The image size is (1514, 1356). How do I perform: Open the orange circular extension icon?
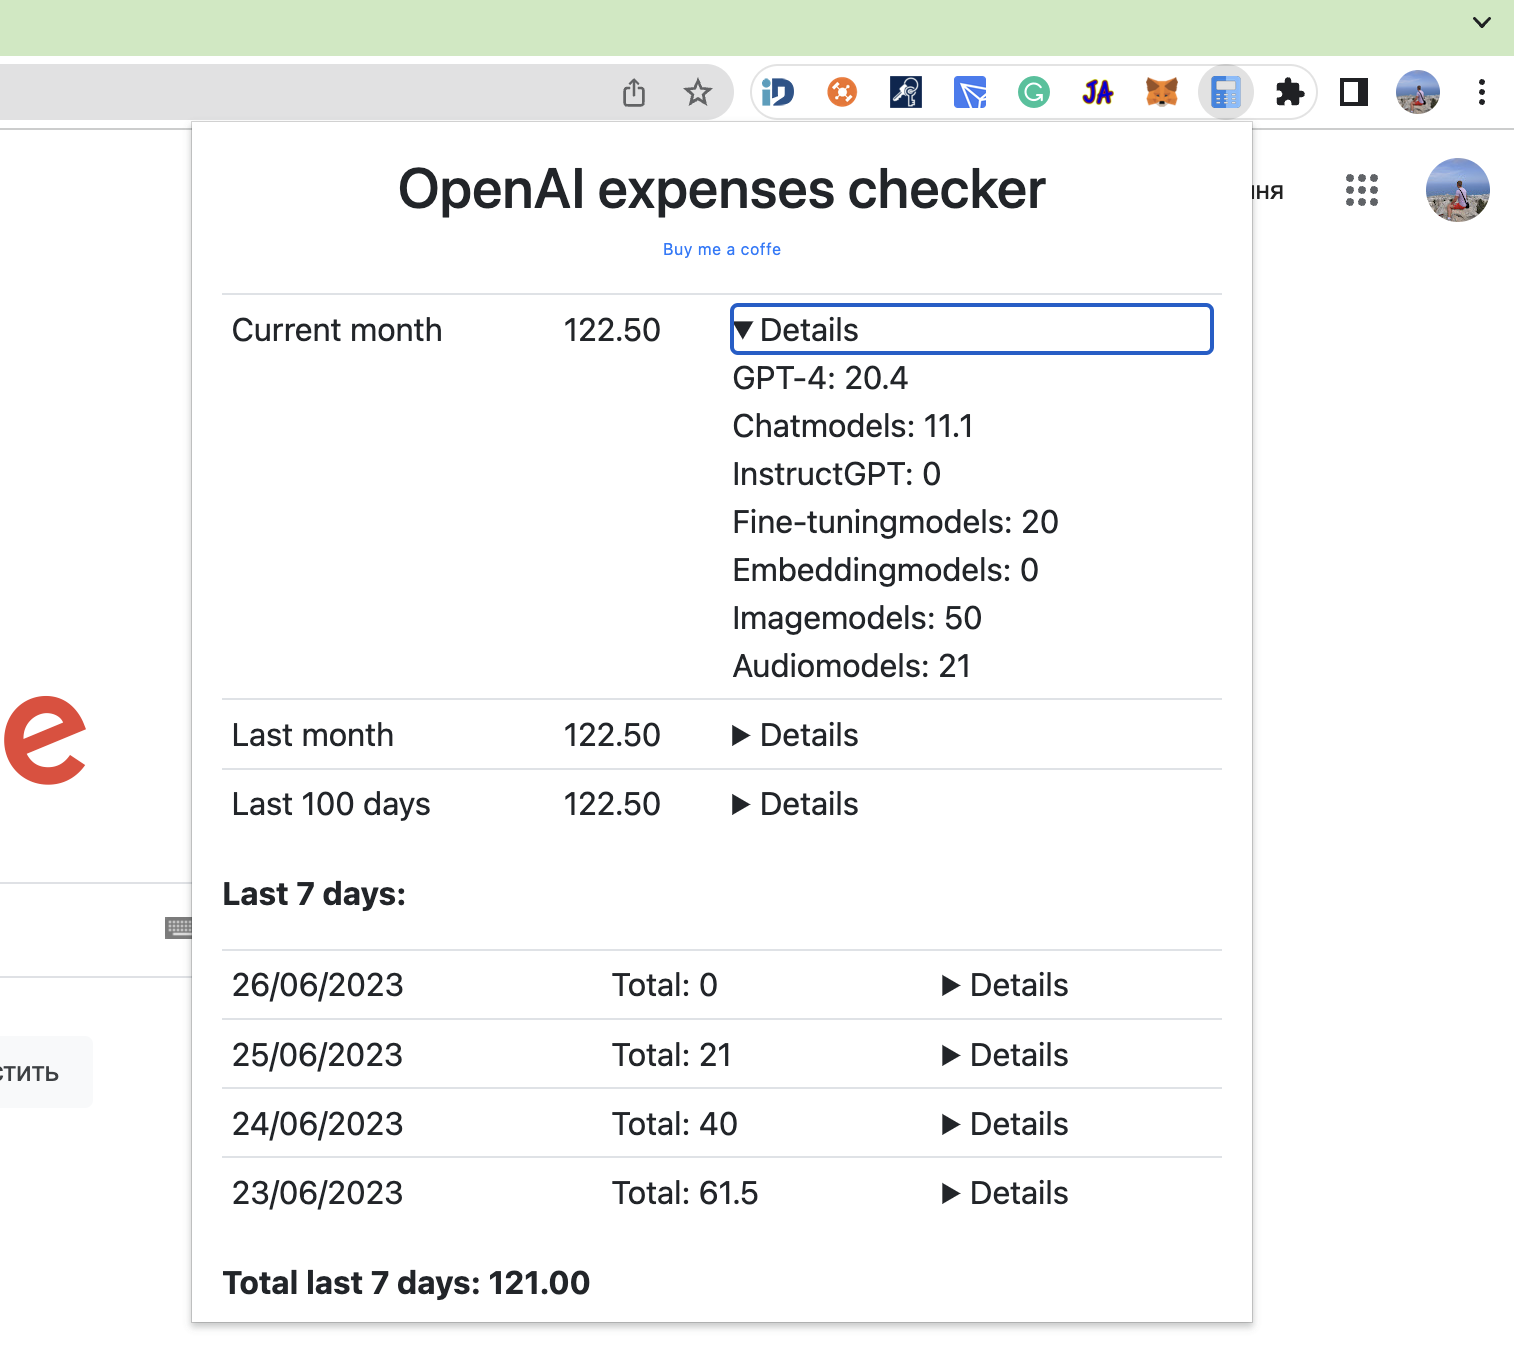coord(842,93)
